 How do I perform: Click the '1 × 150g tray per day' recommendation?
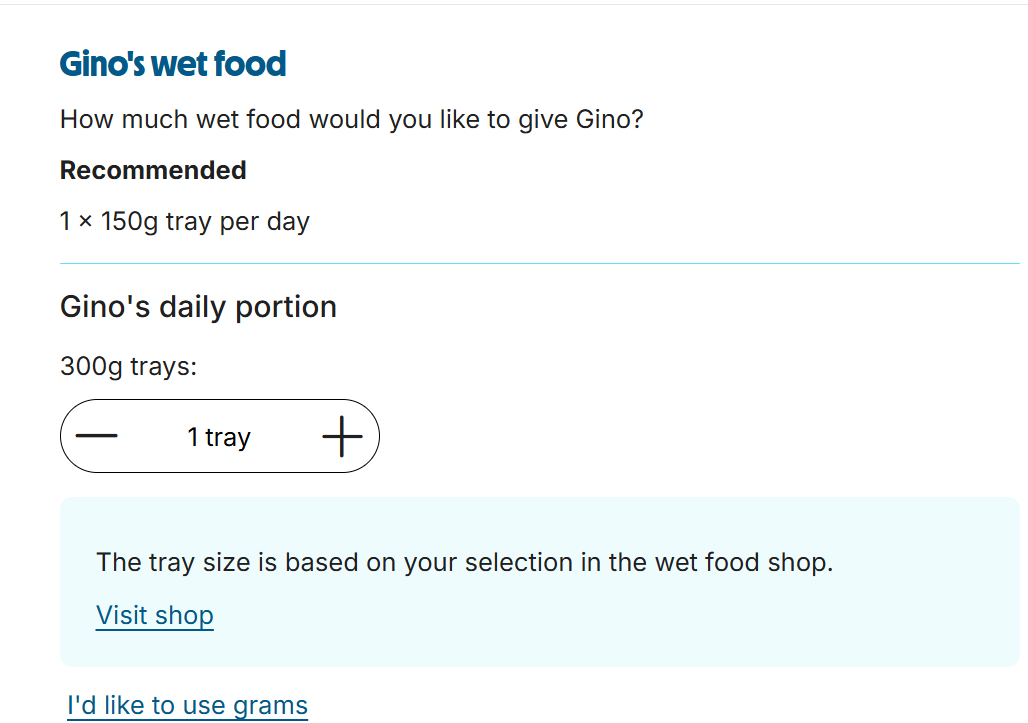click(185, 221)
